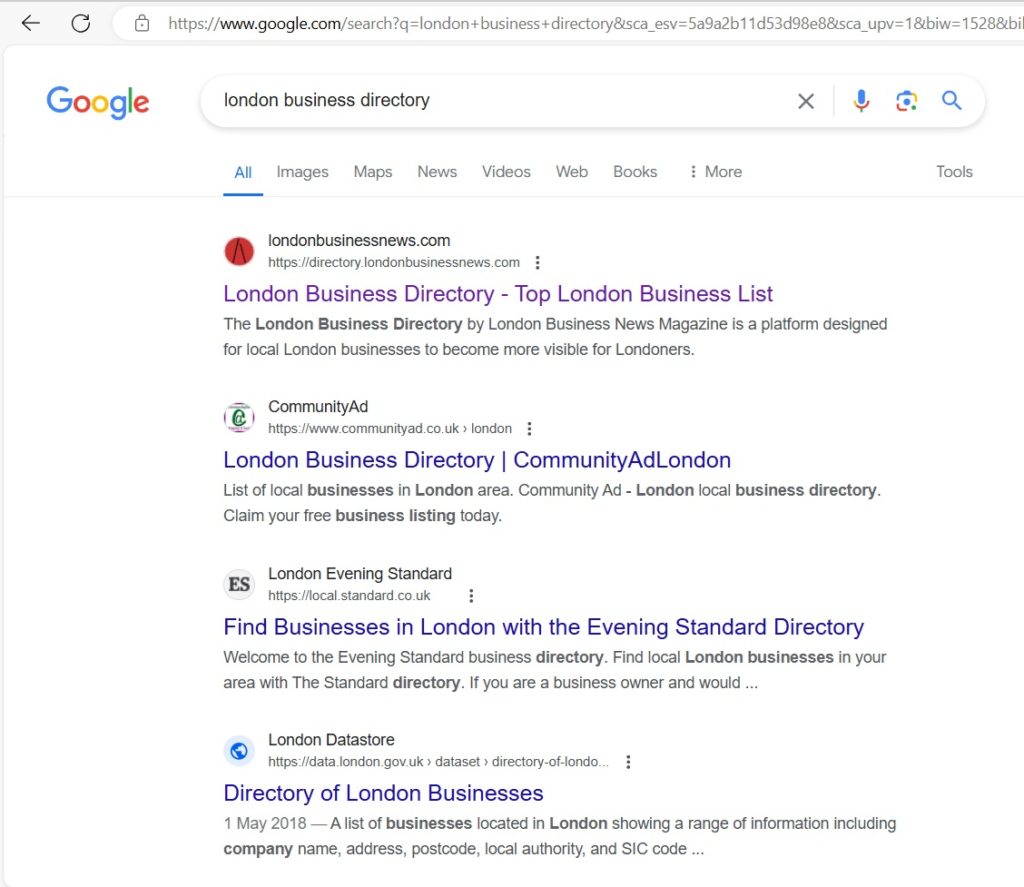Screen dimensions: 1024x887
Task: Start voice search with microphone icon
Action: (861, 101)
